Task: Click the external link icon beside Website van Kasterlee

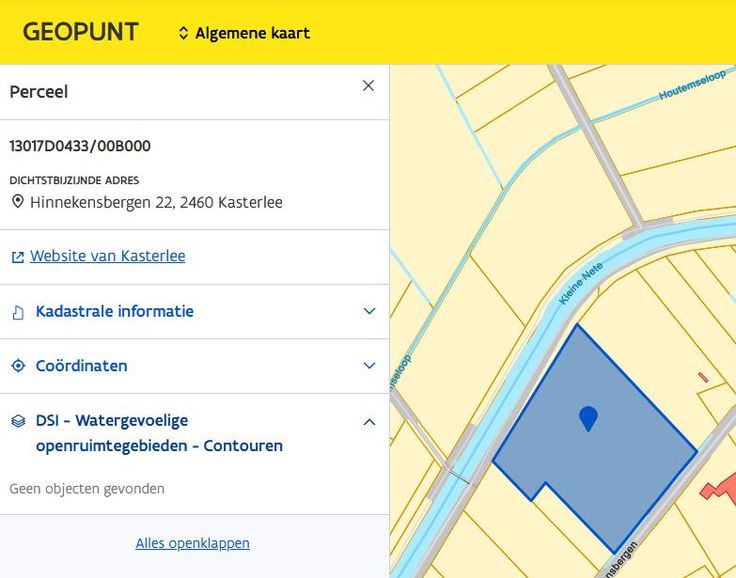Action: coord(17,257)
